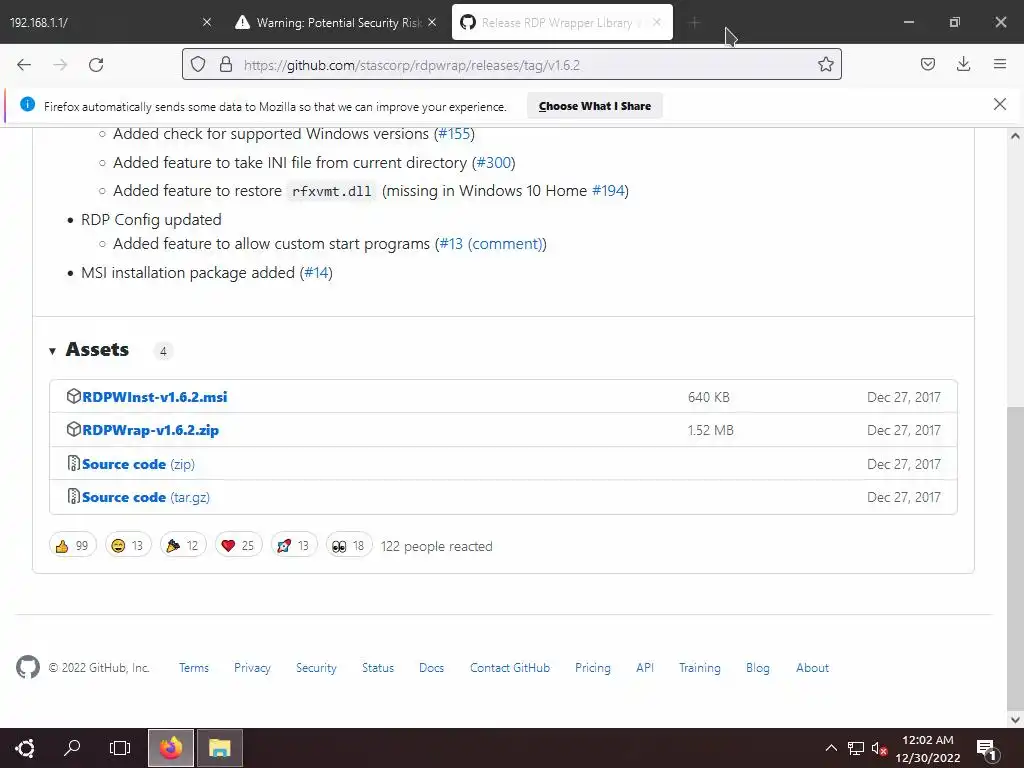Image resolution: width=1024 pixels, height=768 pixels.
Task: React with hooray party emoji (12)
Action: 183,545
